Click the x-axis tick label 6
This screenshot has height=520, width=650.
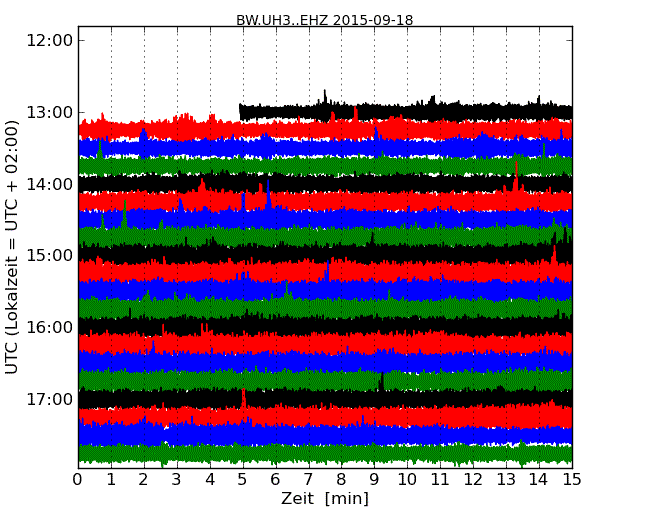tap(276, 480)
